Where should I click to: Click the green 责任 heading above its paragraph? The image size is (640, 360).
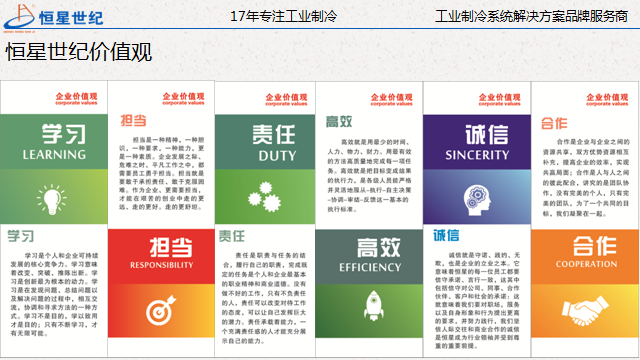[x=231, y=236]
